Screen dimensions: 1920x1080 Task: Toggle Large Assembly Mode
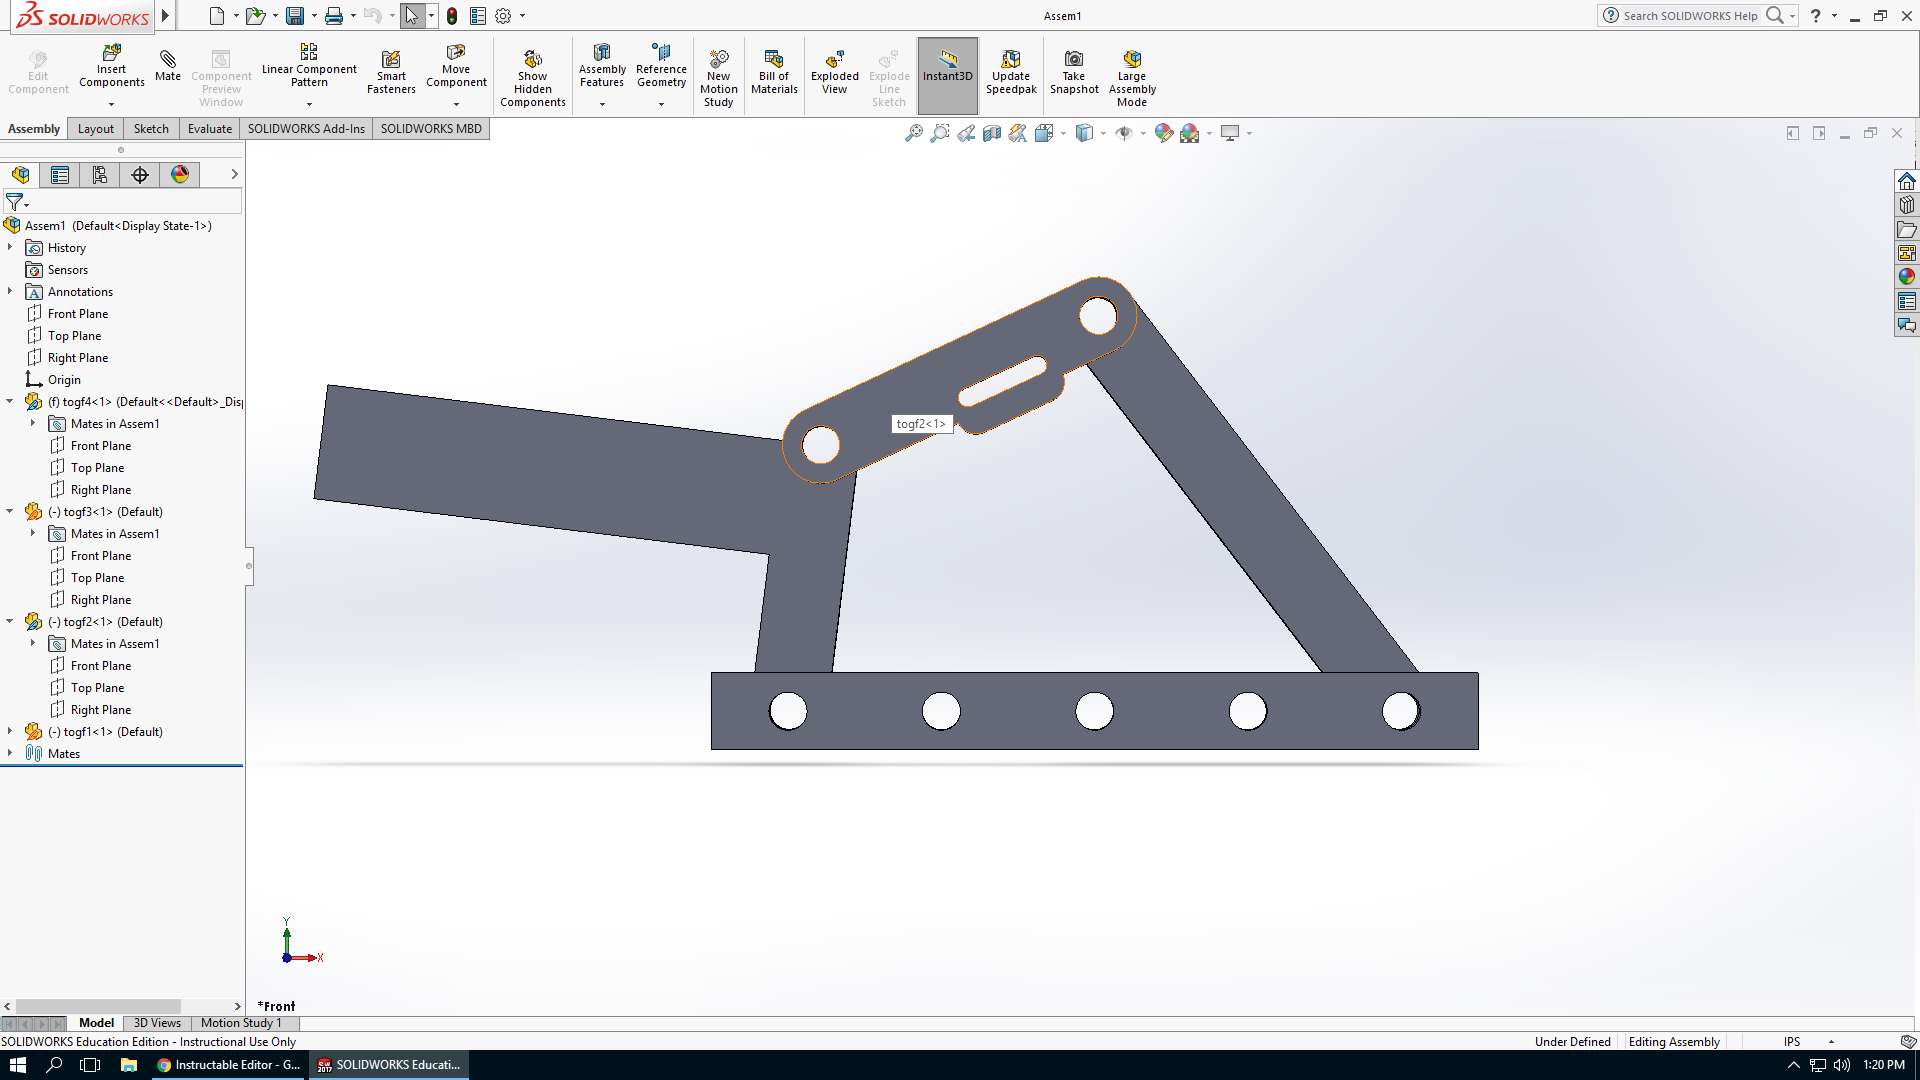(1132, 77)
